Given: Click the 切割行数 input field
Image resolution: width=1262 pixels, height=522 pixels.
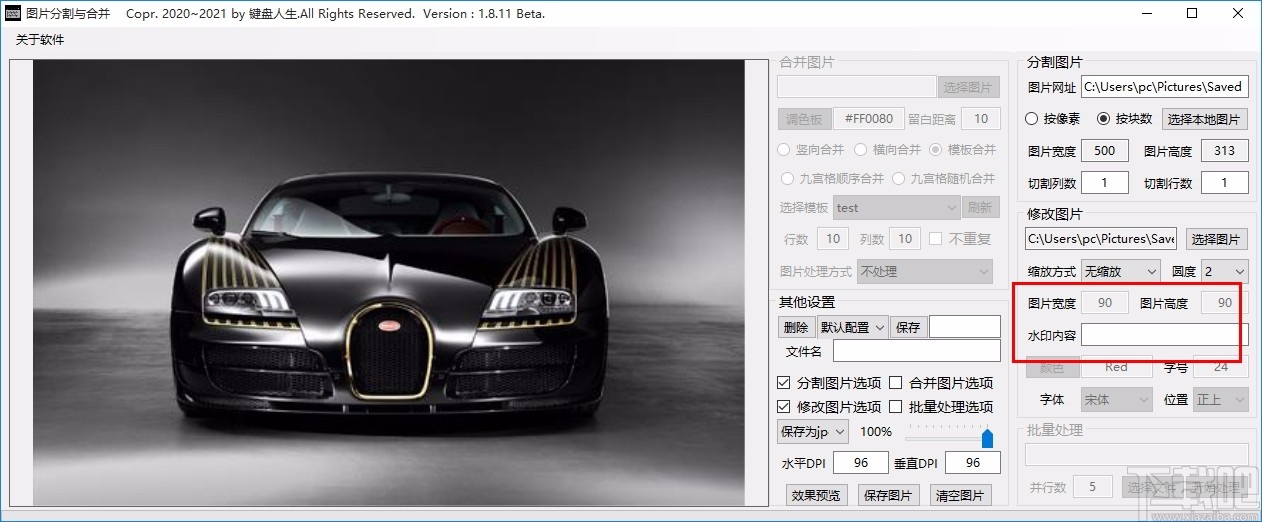Looking at the screenshot, I should tap(1225, 183).
